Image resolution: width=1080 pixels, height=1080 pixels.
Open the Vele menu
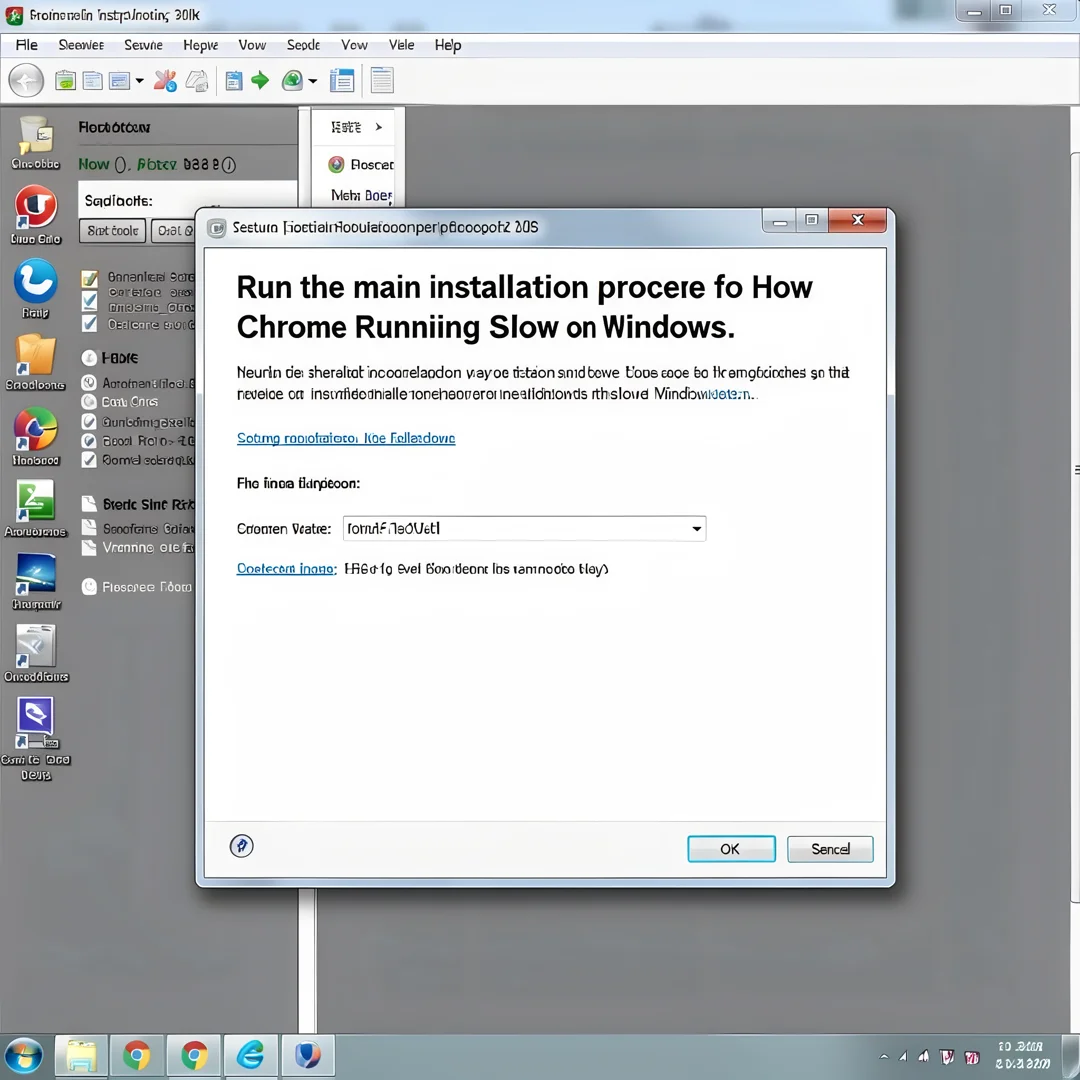tap(402, 45)
